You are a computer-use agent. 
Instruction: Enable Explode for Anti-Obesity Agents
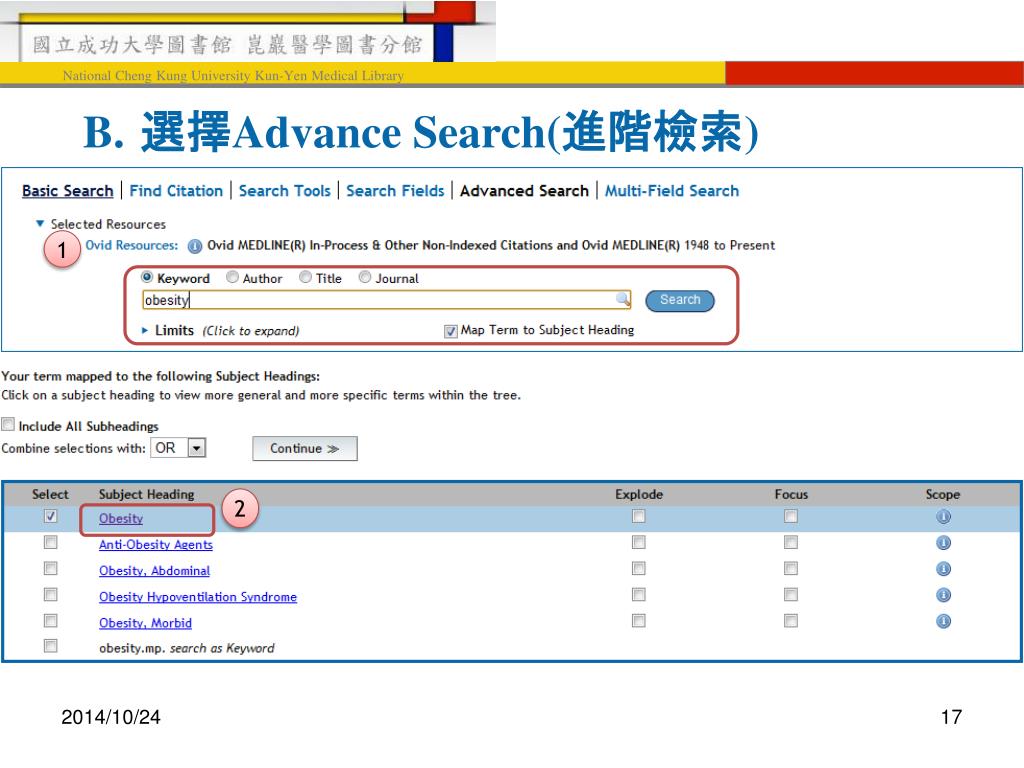tap(639, 542)
